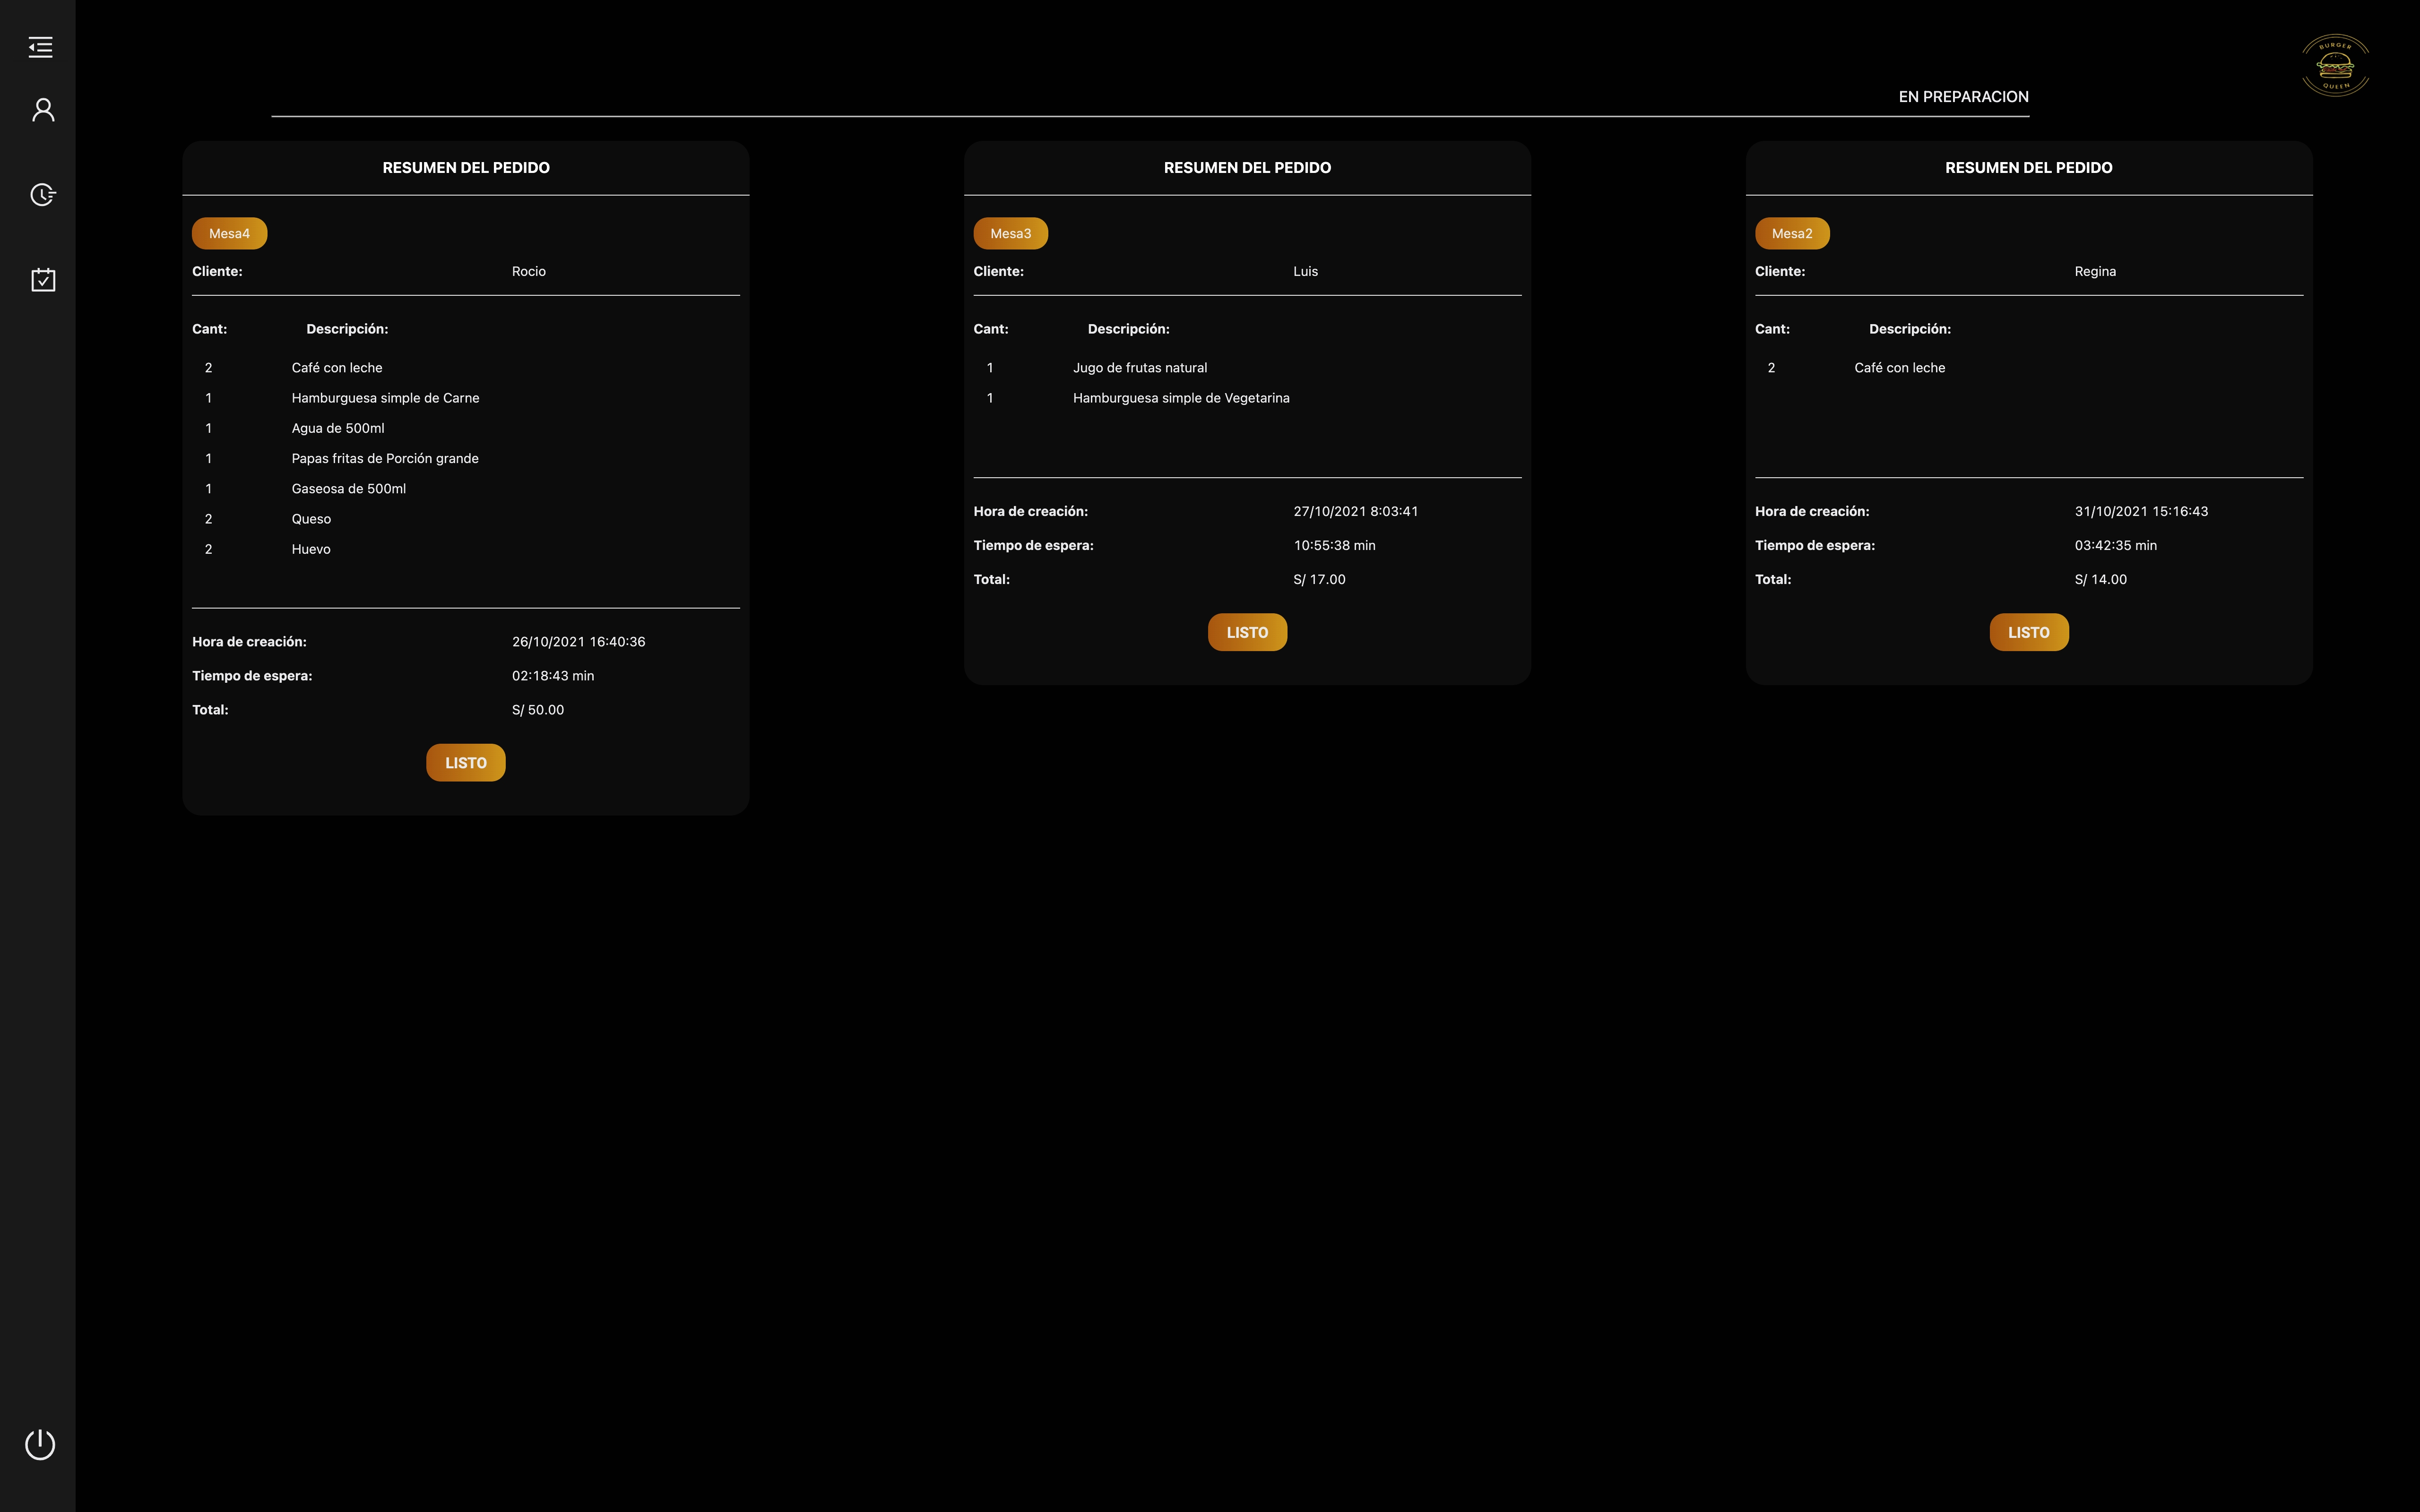The width and height of the screenshot is (2420, 1512).
Task: Open the pending orders clock icon
Action: click(x=43, y=194)
